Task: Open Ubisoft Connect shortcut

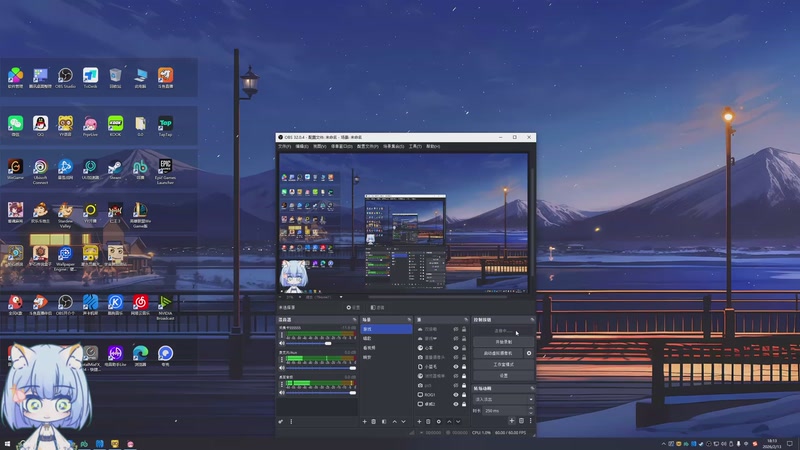Action: click(x=40, y=172)
